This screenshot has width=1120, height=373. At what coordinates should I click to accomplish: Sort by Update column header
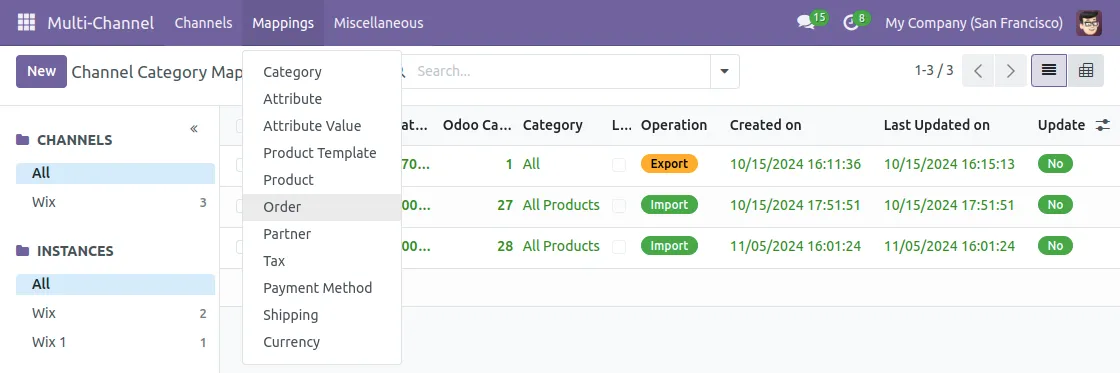(x=1061, y=125)
